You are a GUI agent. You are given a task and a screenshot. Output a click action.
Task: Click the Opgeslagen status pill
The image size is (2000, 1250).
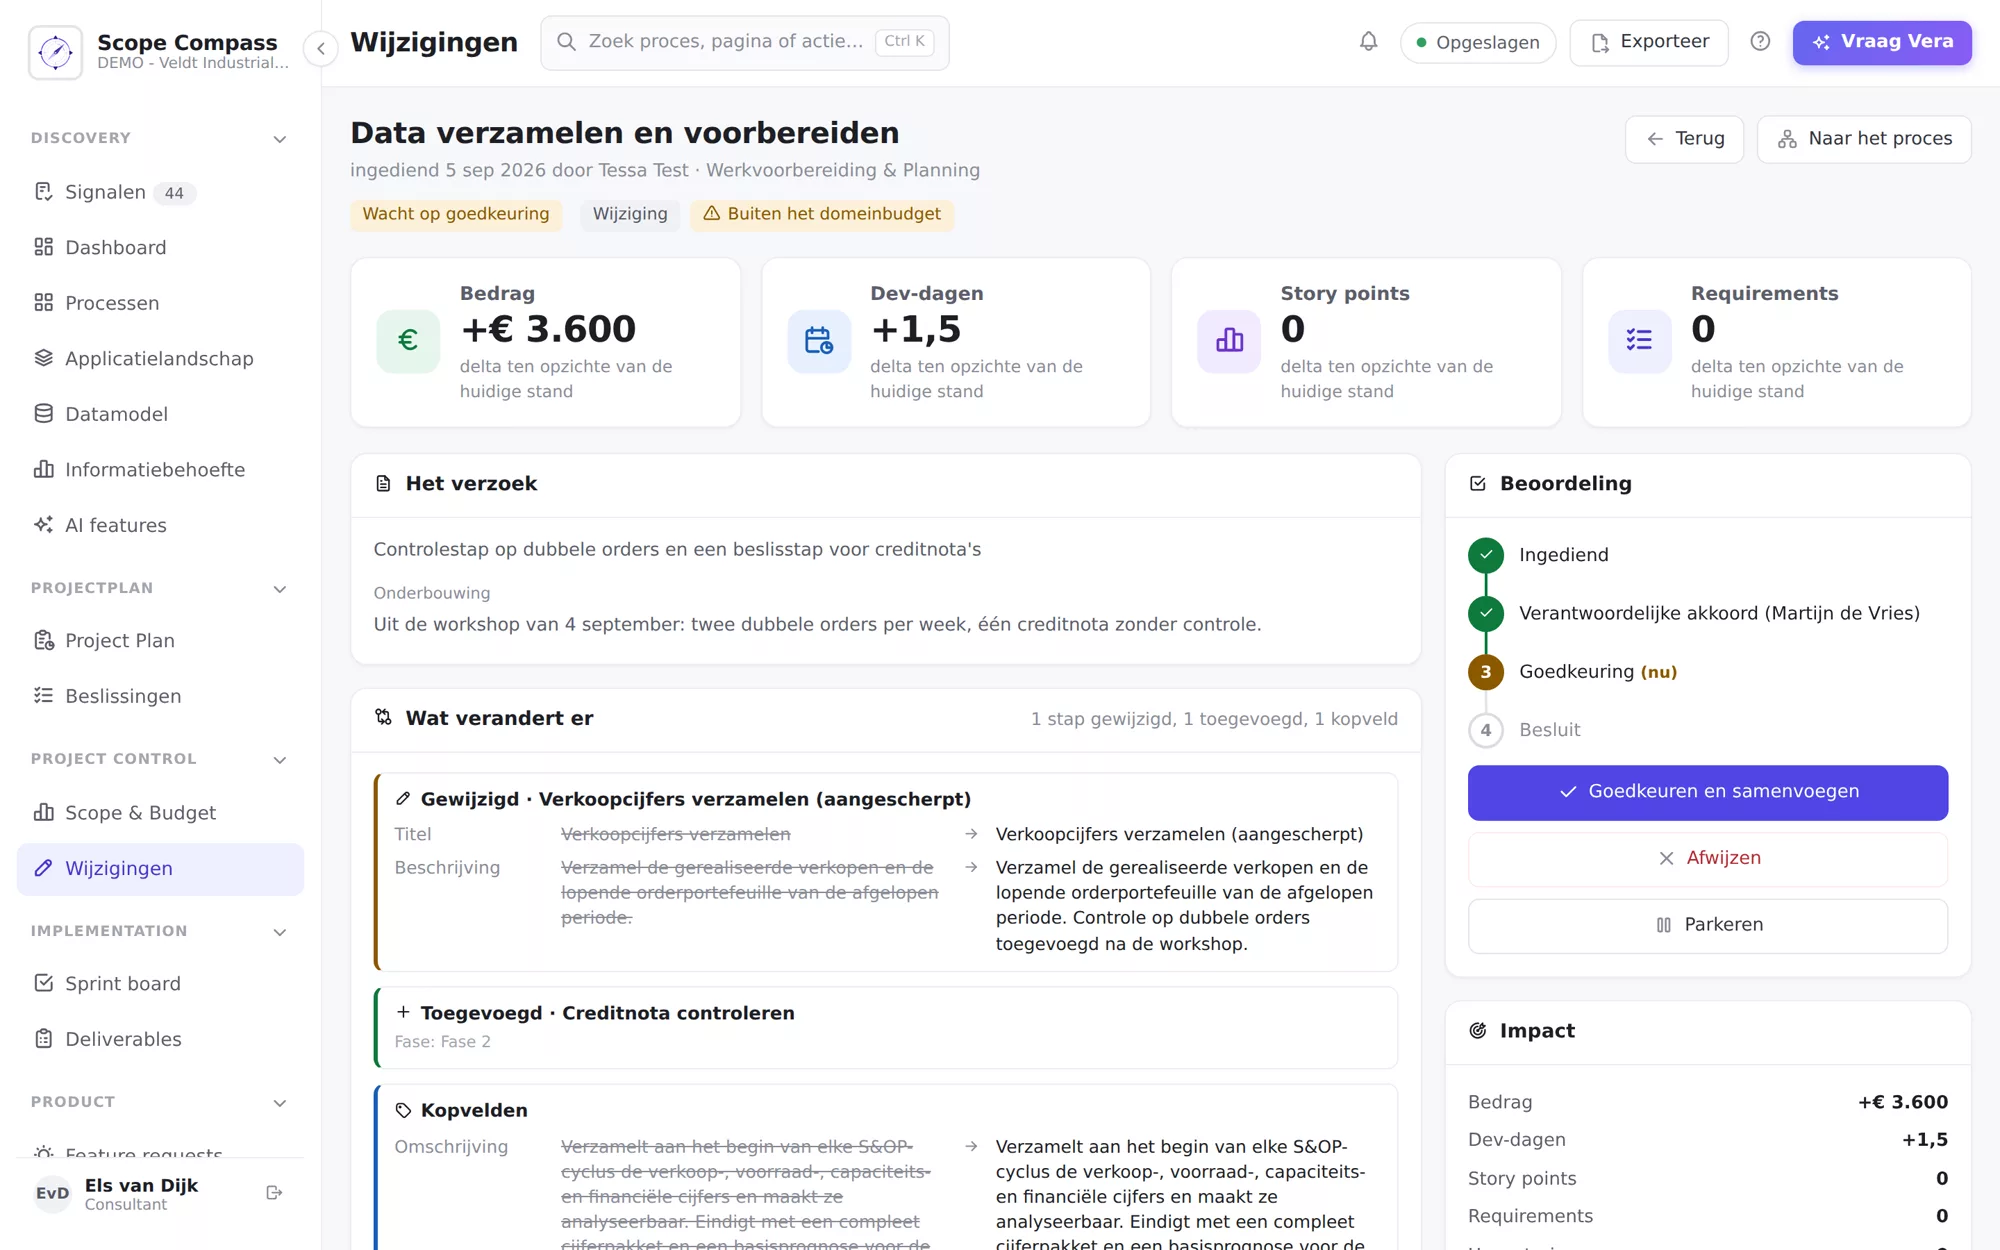click(x=1478, y=43)
